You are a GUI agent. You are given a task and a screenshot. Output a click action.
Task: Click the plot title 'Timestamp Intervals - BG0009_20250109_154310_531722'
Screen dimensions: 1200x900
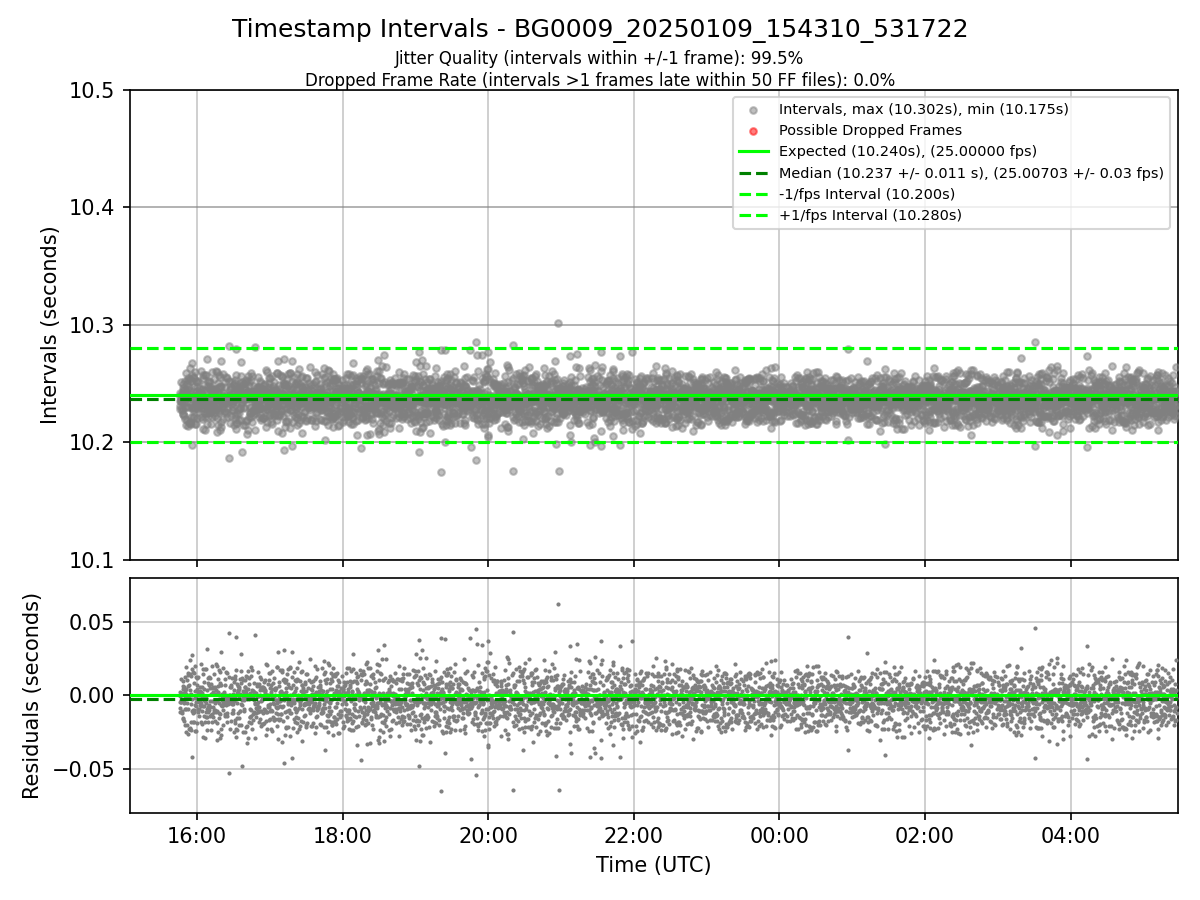coord(600,29)
